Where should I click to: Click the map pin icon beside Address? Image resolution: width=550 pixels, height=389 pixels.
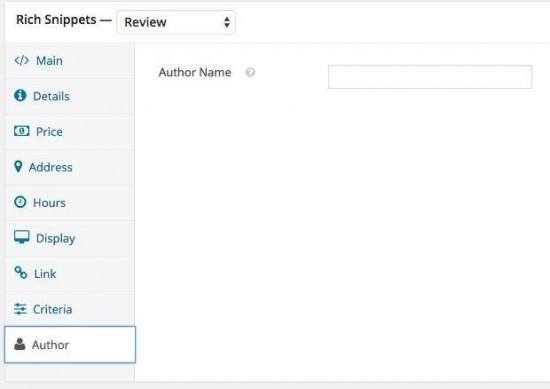[x=18, y=167]
